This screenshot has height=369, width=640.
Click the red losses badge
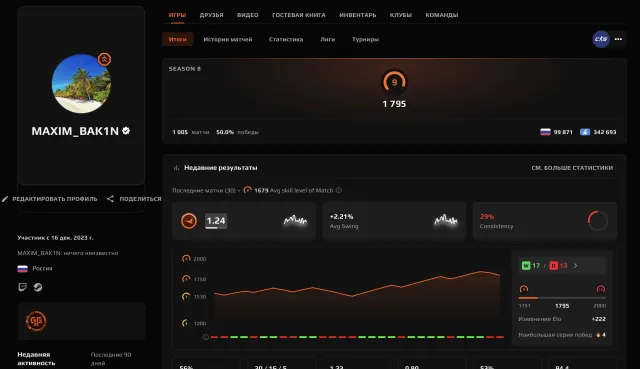[x=553, y=265]
